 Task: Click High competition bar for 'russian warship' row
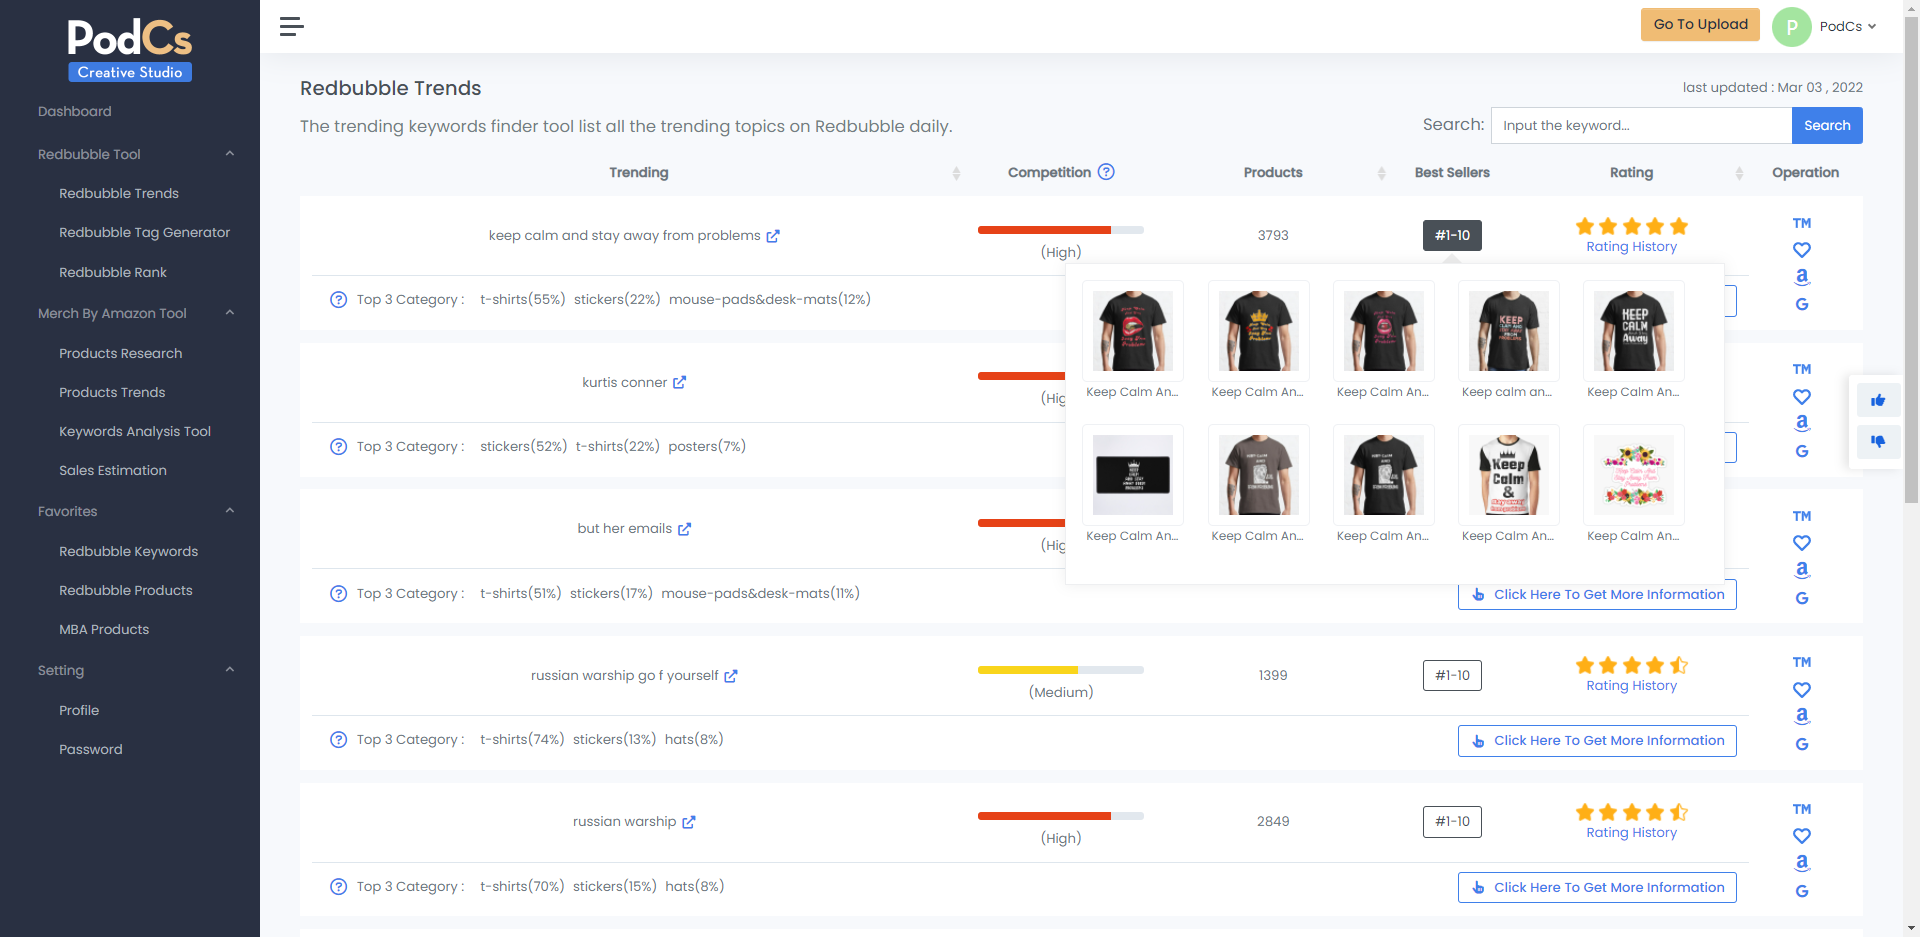1061,816
